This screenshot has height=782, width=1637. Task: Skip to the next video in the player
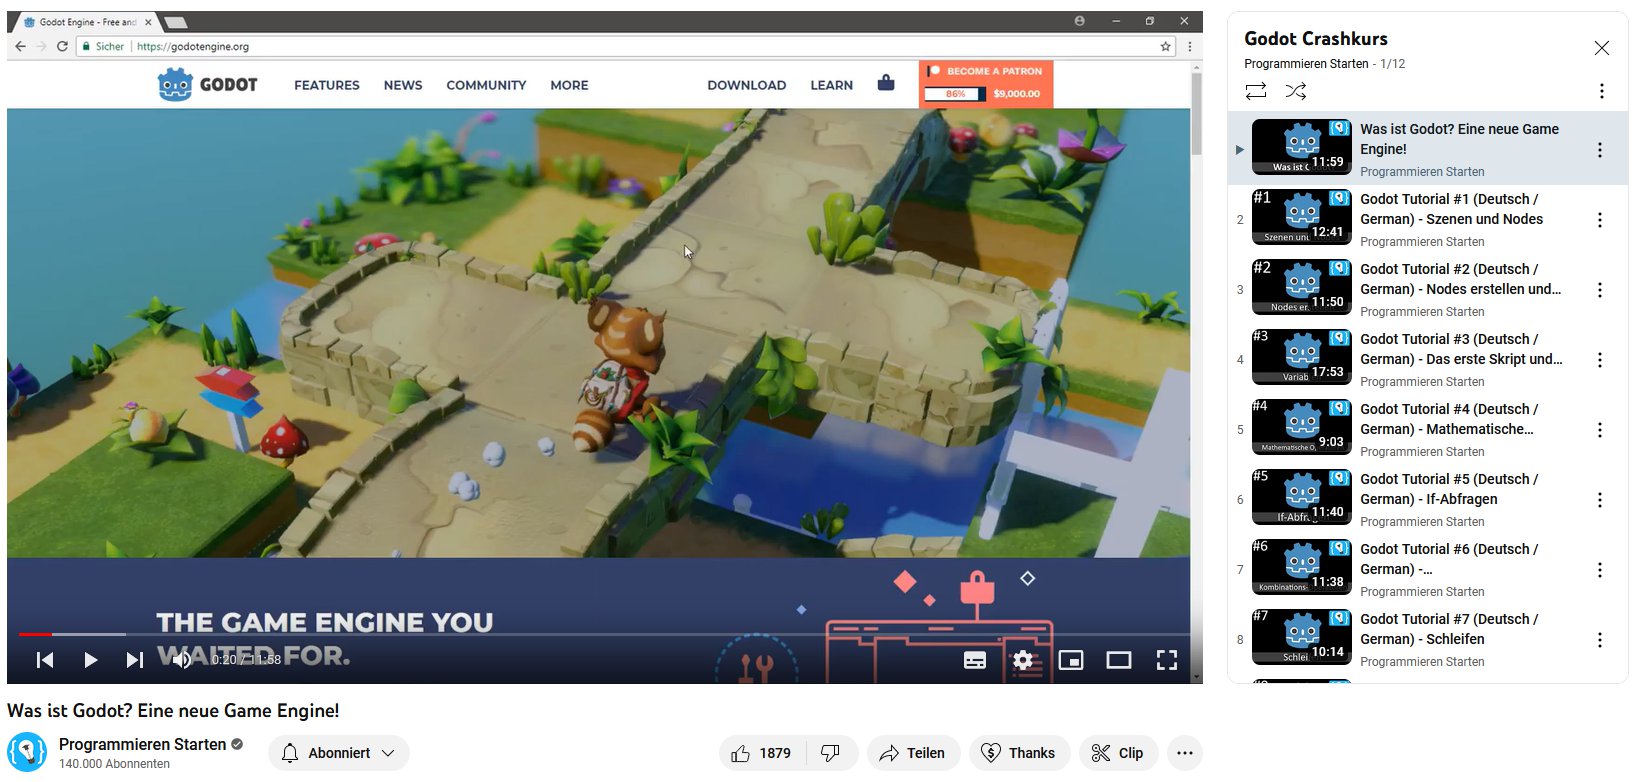134,660
